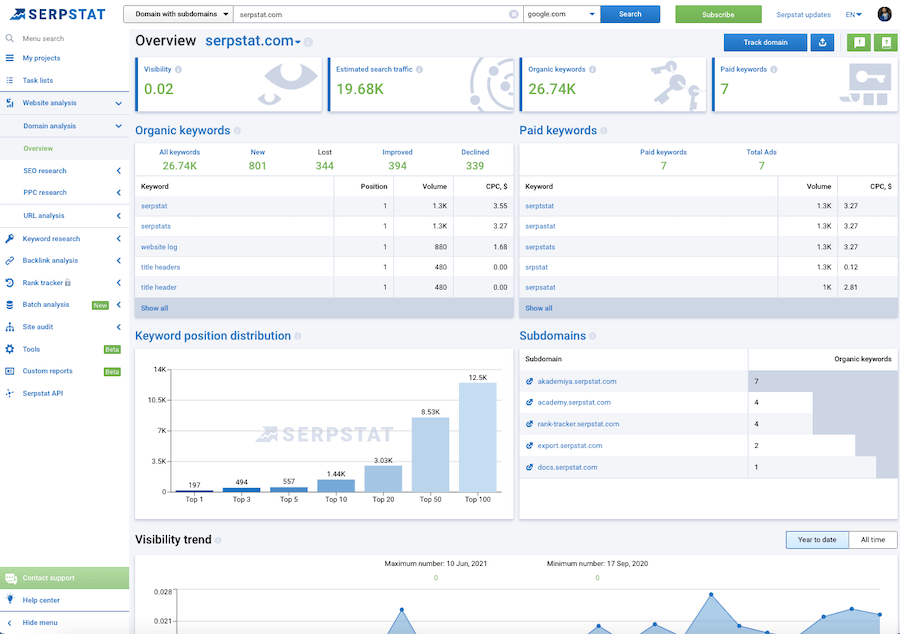Click the green Subscribe button

[718, 14]
